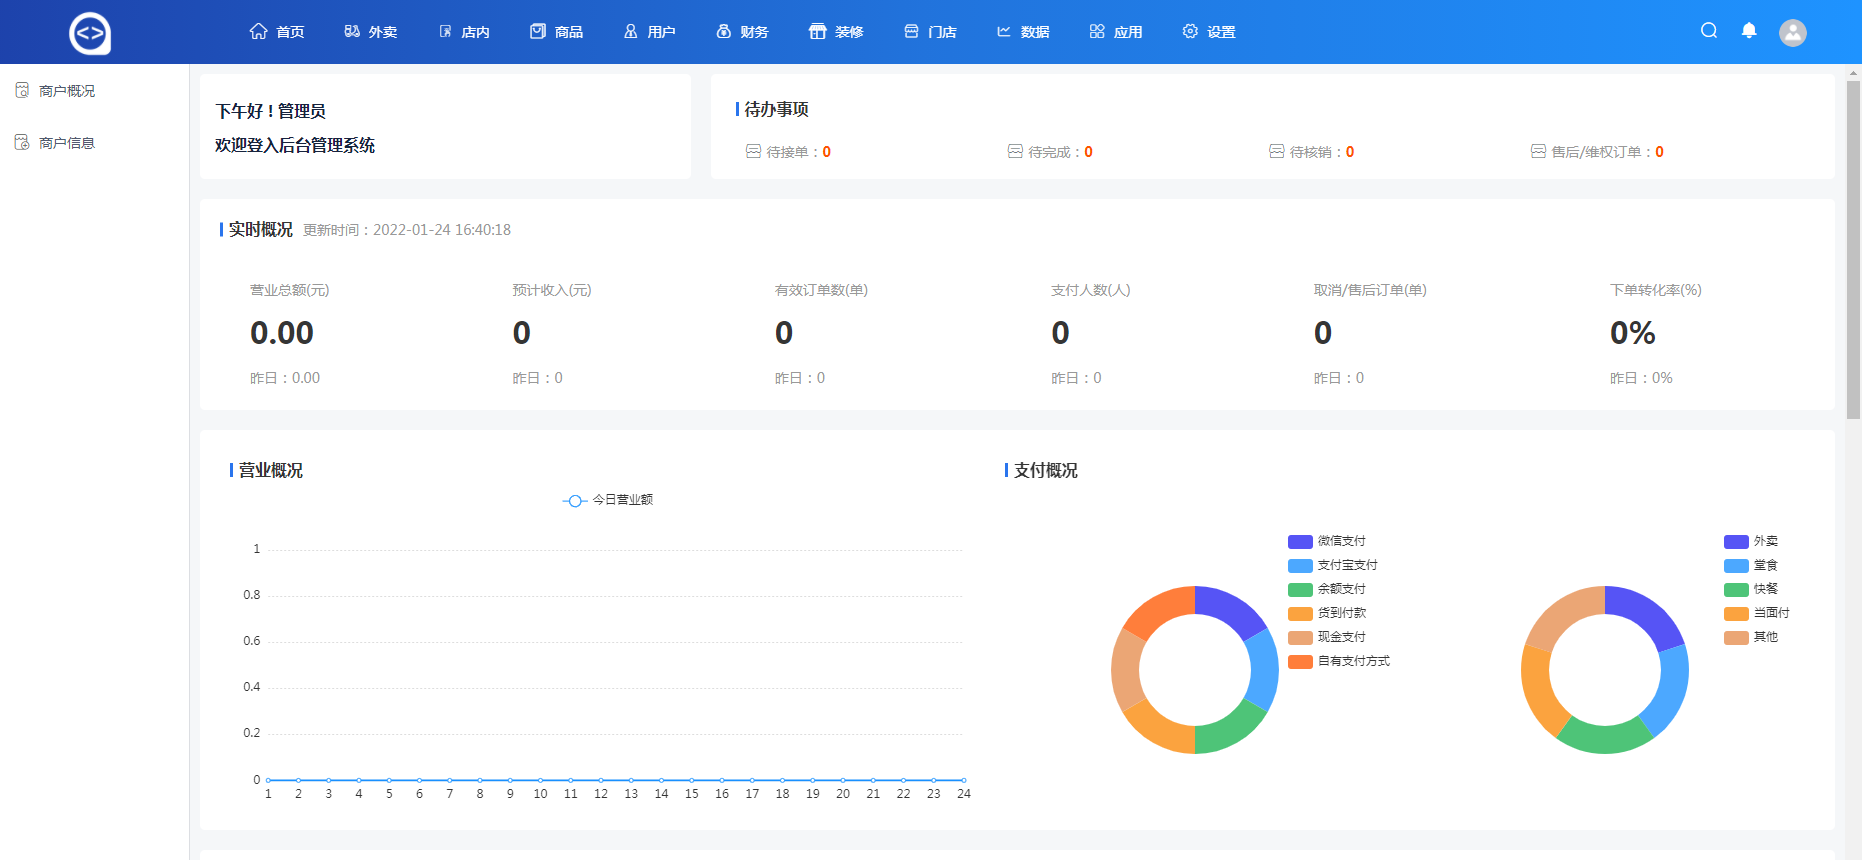Open the 待核销 count value
1862x860 pixels.
[x=1350, y=152]
